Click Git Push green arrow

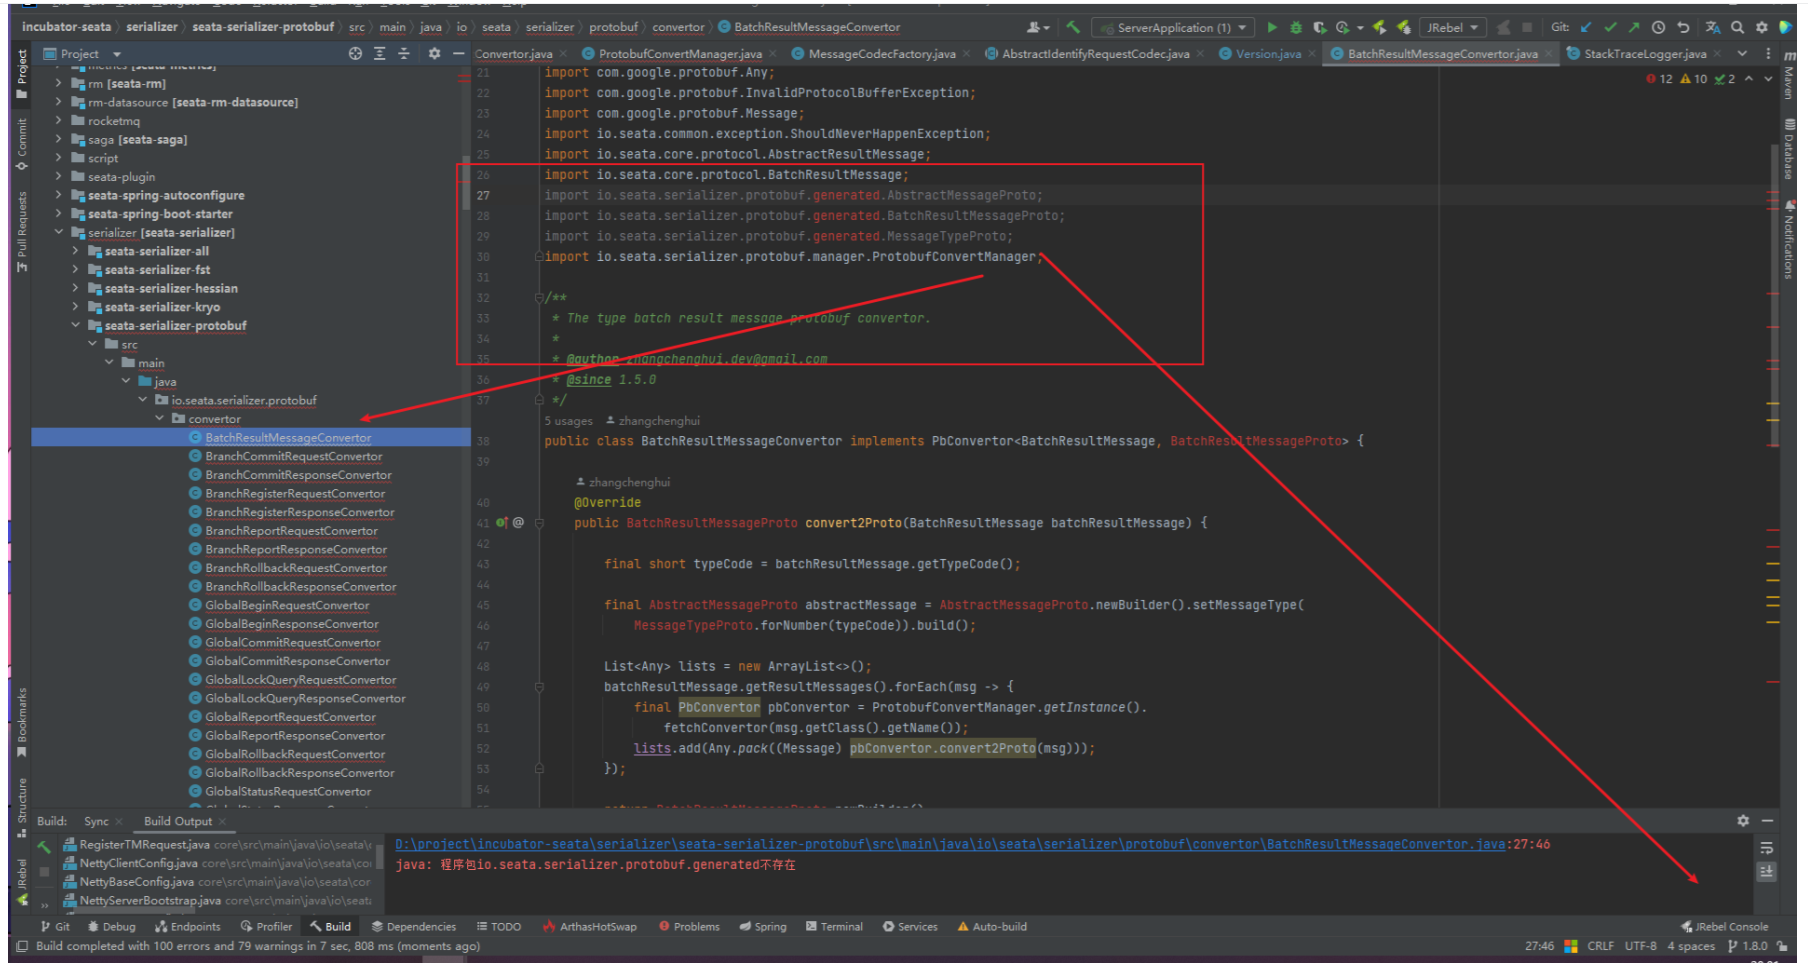[x=1634, y=28]
